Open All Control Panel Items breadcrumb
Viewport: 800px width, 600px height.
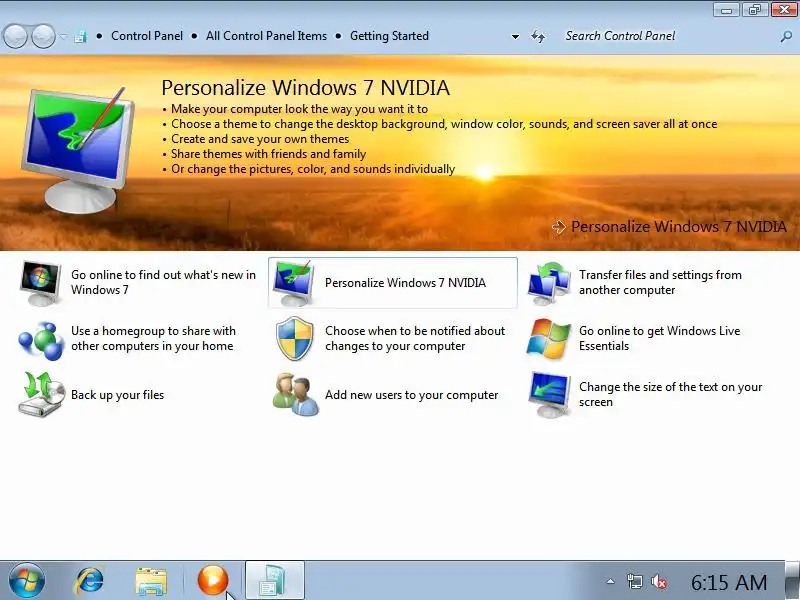(266, 36)
